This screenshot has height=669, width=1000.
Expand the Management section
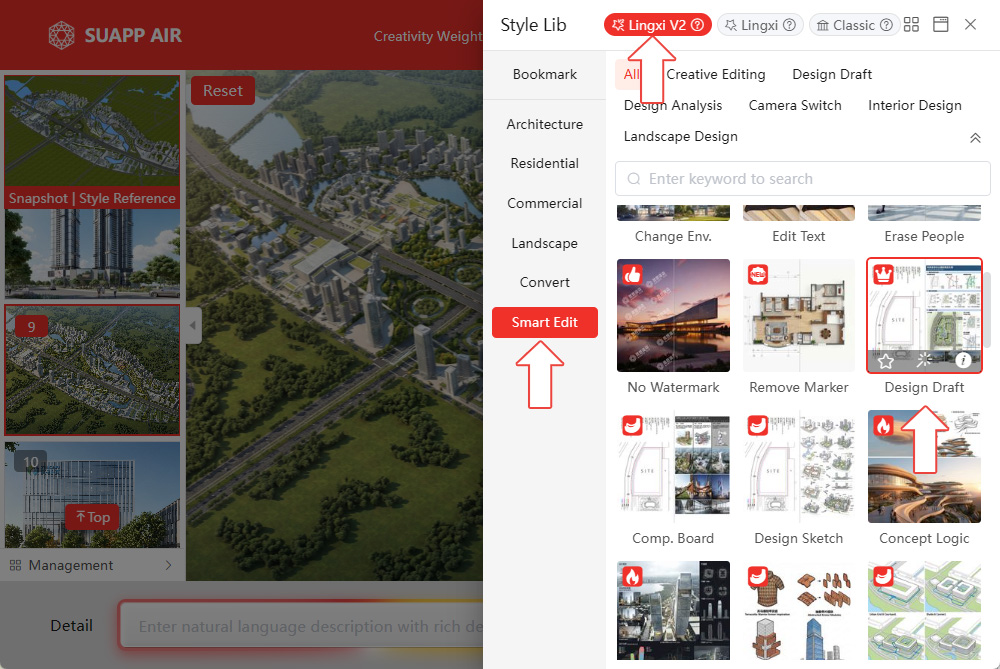click(90, 565)
